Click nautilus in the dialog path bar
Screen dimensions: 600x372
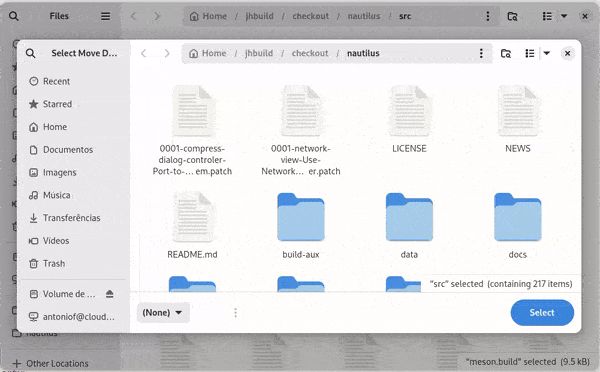click(x=363, y=53)
